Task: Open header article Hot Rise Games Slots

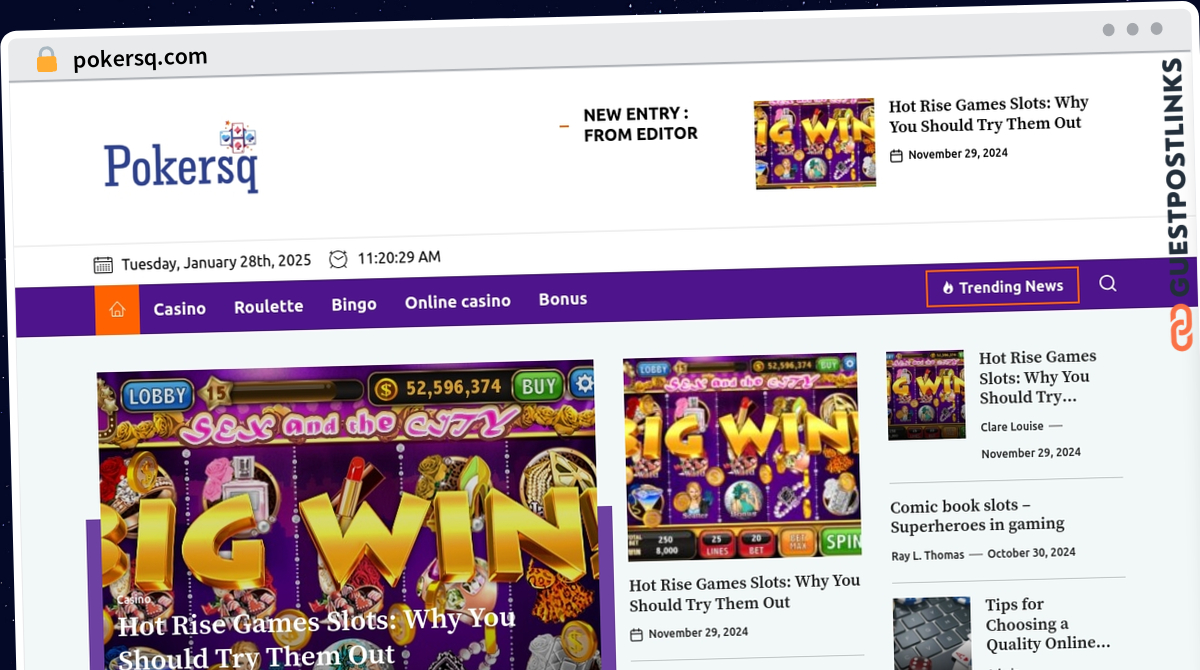Action: 988,114
